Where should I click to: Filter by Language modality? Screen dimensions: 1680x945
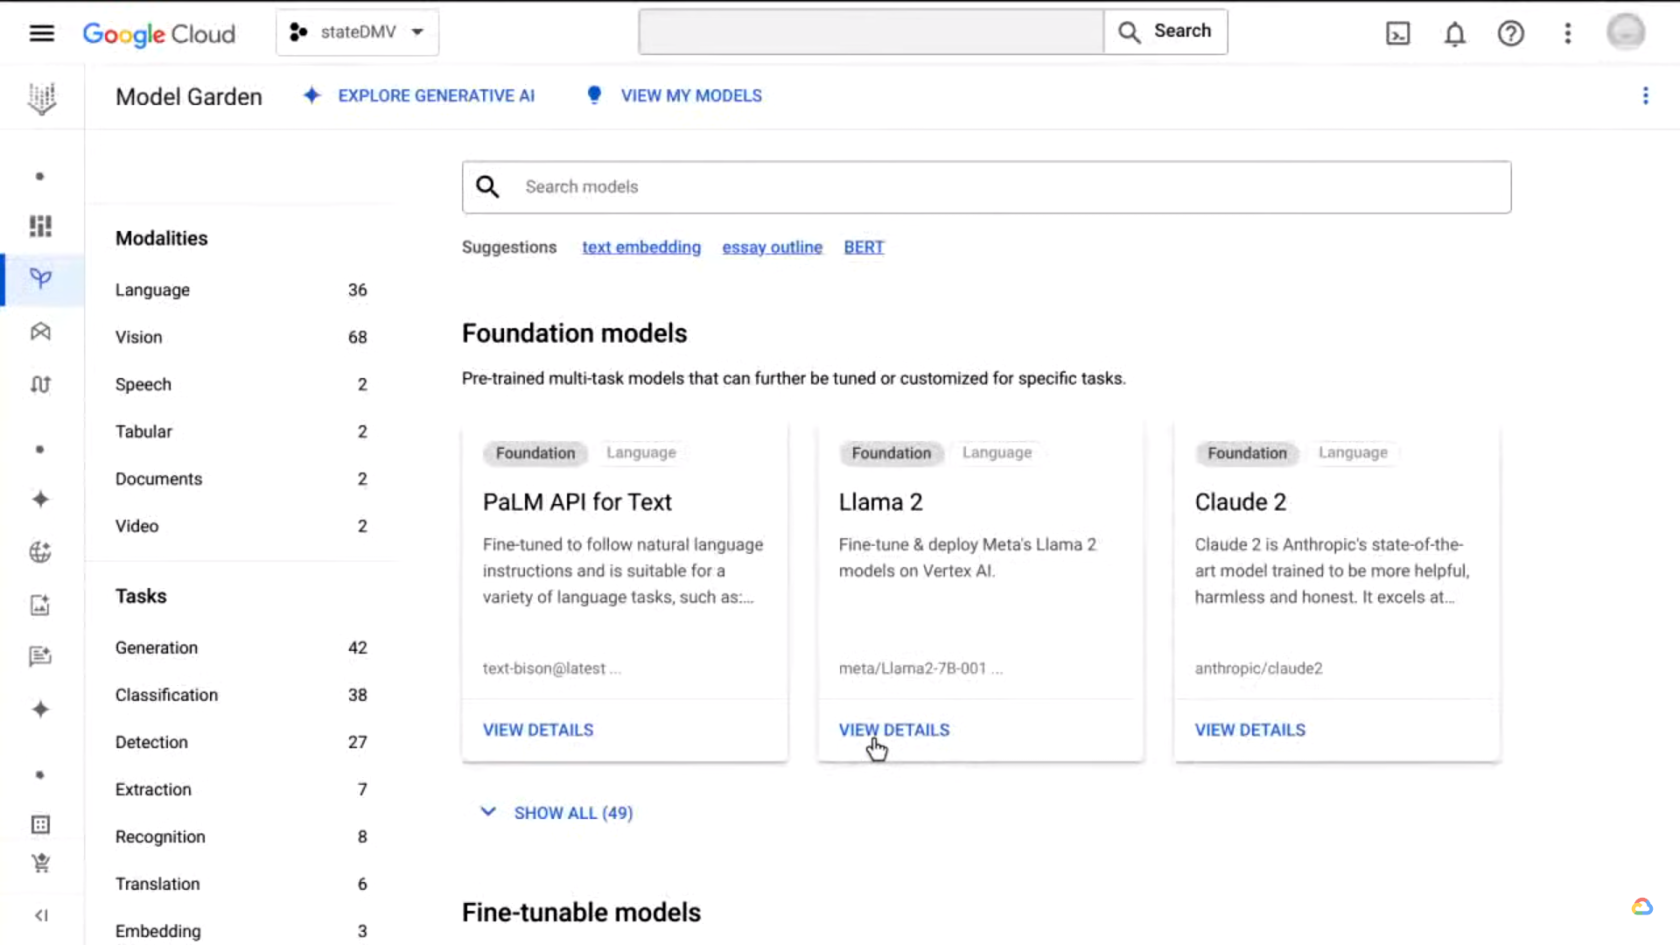pos(241,290)
